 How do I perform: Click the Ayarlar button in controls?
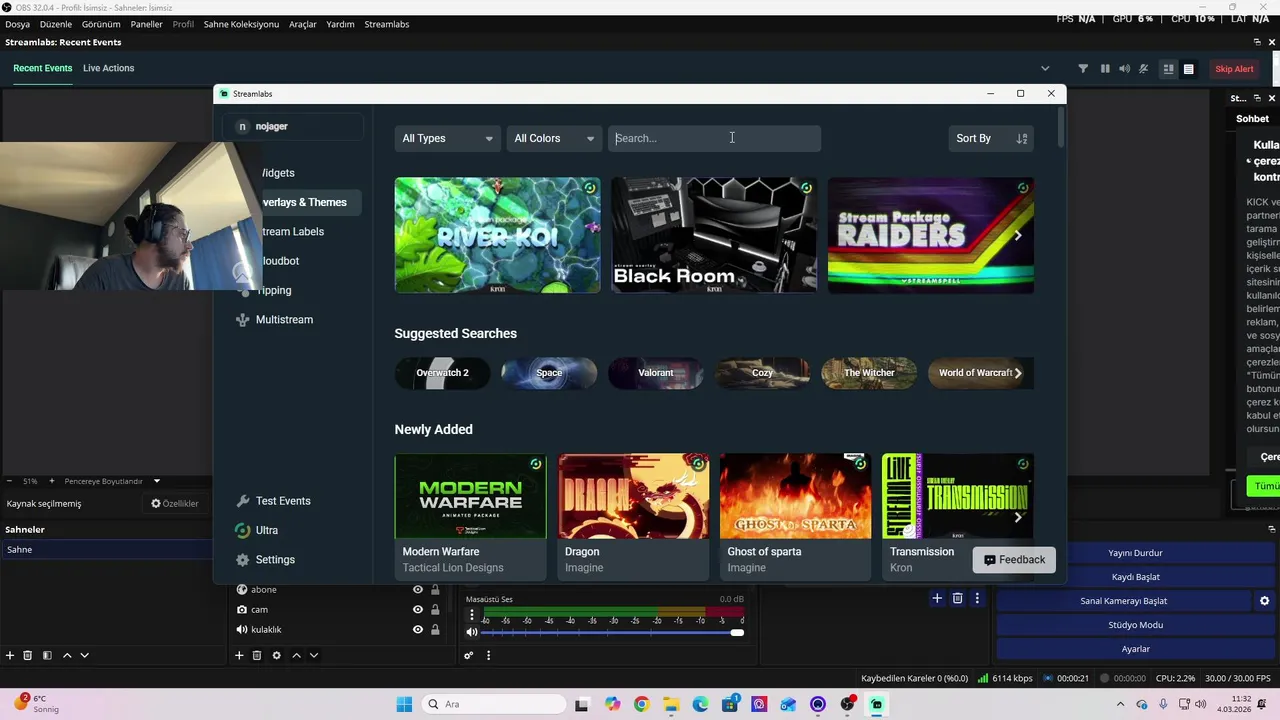coord(1135,649)
